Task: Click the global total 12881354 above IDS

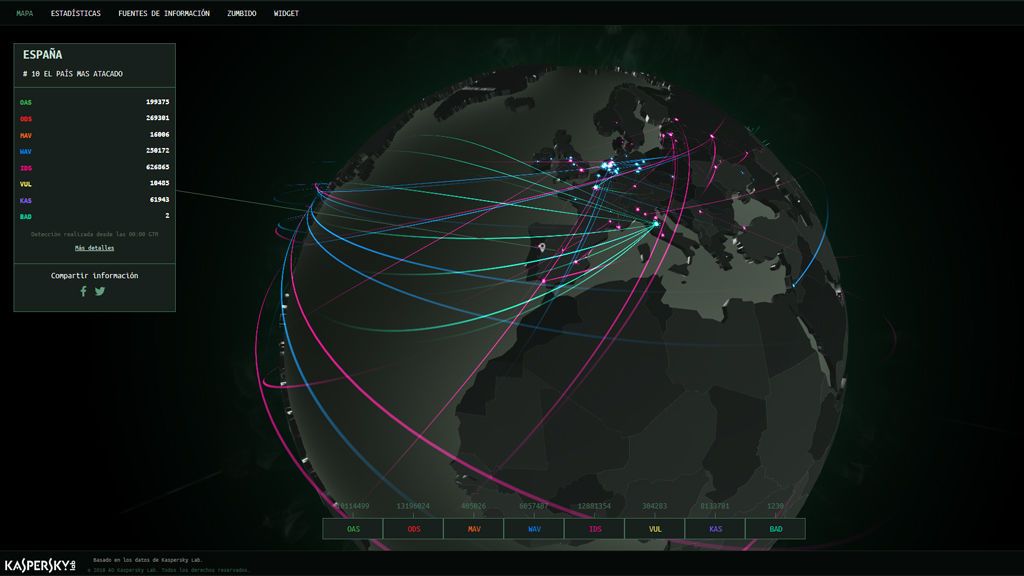Action: 594,506
